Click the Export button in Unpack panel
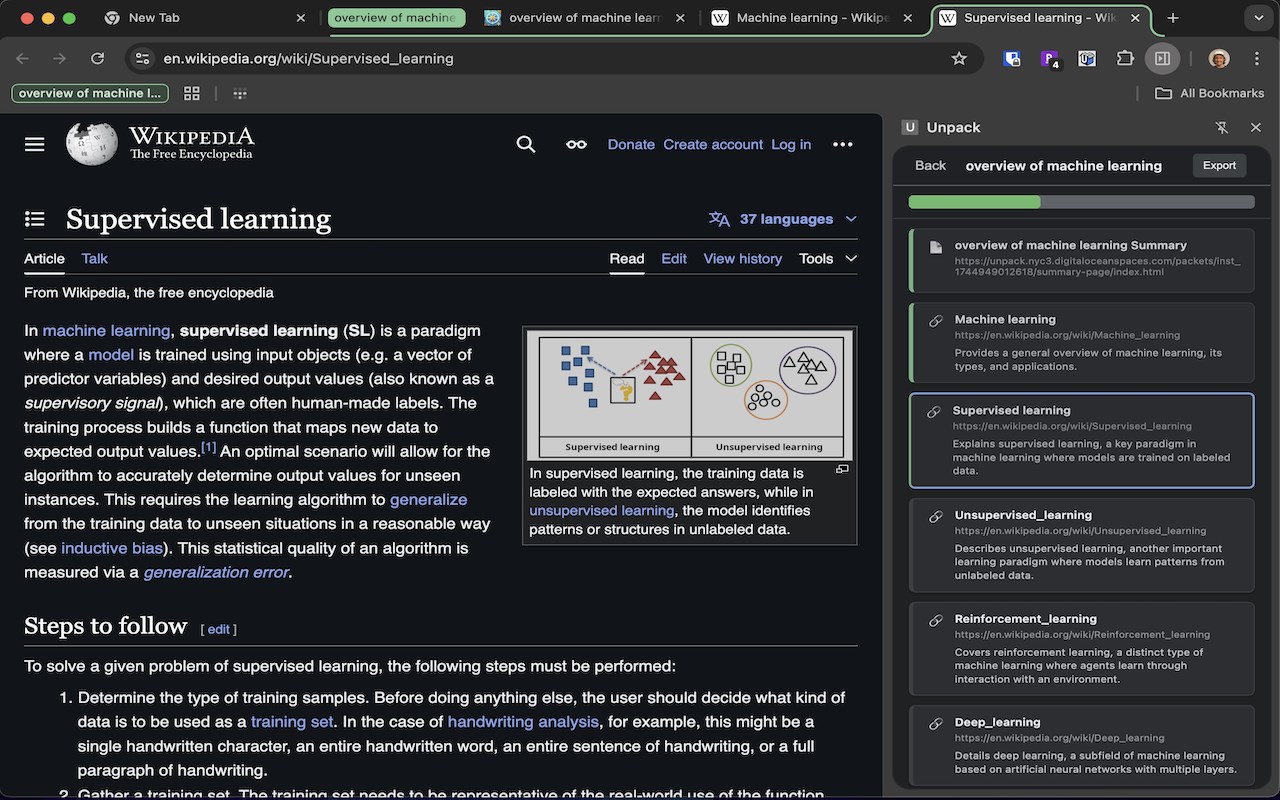Image resolution: width=1280 pixels, height=800 pixels. (1219, 165)
